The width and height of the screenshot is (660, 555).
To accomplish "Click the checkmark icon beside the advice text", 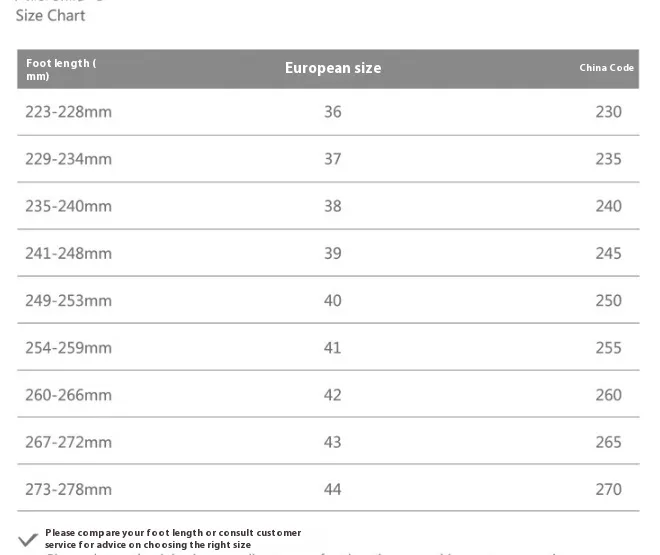I will pyautogui.click(x=28, y=540).
